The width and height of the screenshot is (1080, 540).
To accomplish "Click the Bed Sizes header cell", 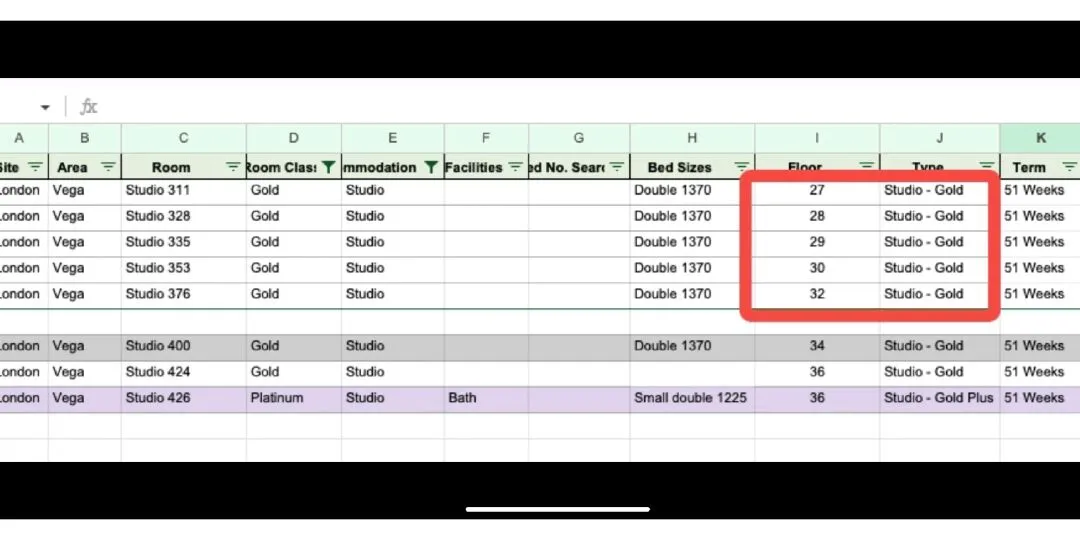I will [692, 167].
